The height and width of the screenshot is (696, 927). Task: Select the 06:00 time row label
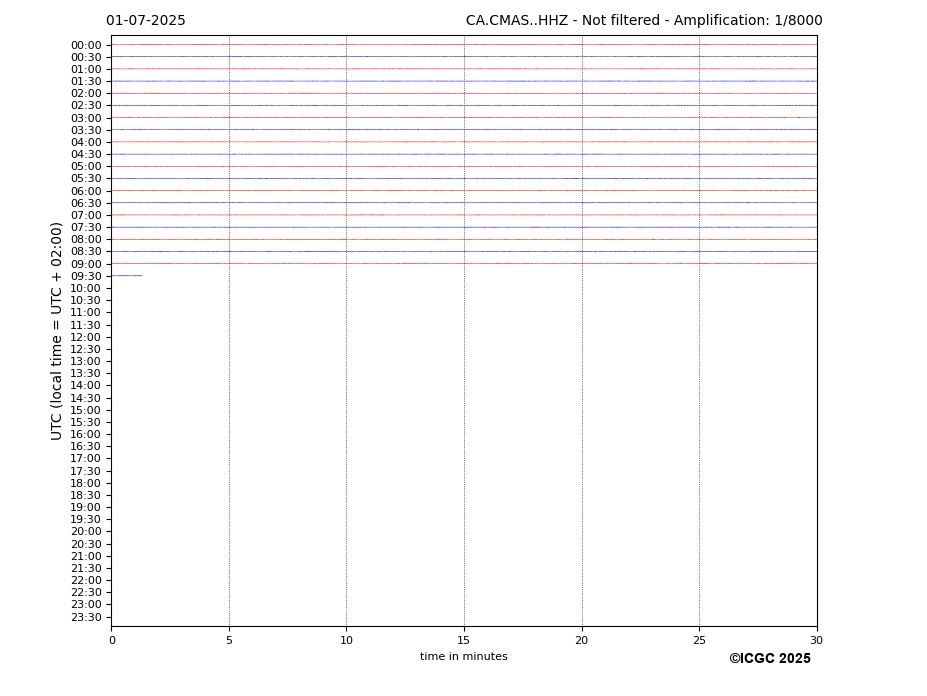86,191
